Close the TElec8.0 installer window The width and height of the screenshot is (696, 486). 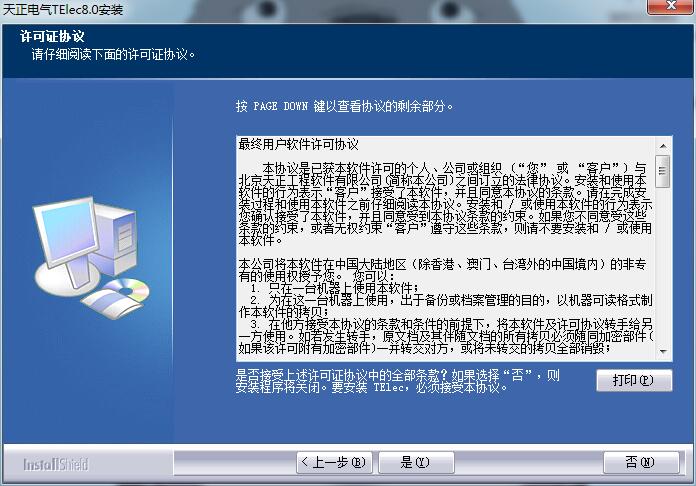(x=661, y=8)
